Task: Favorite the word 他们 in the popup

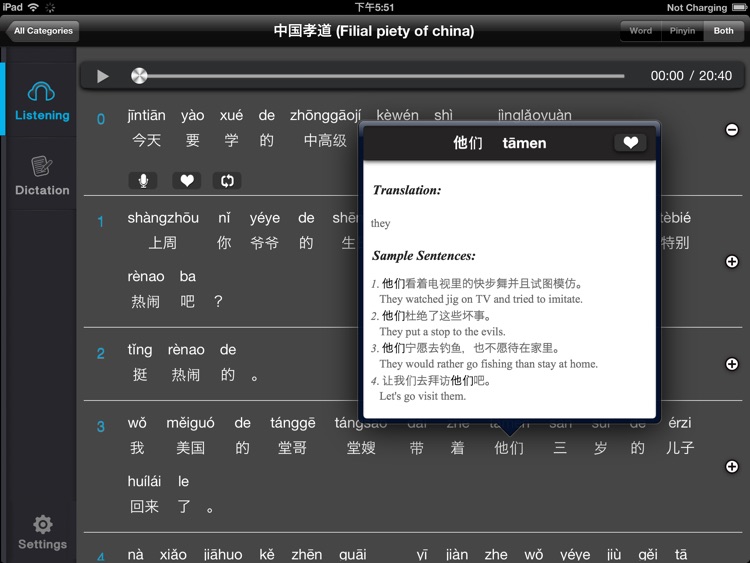Action: tap(630, 143)
